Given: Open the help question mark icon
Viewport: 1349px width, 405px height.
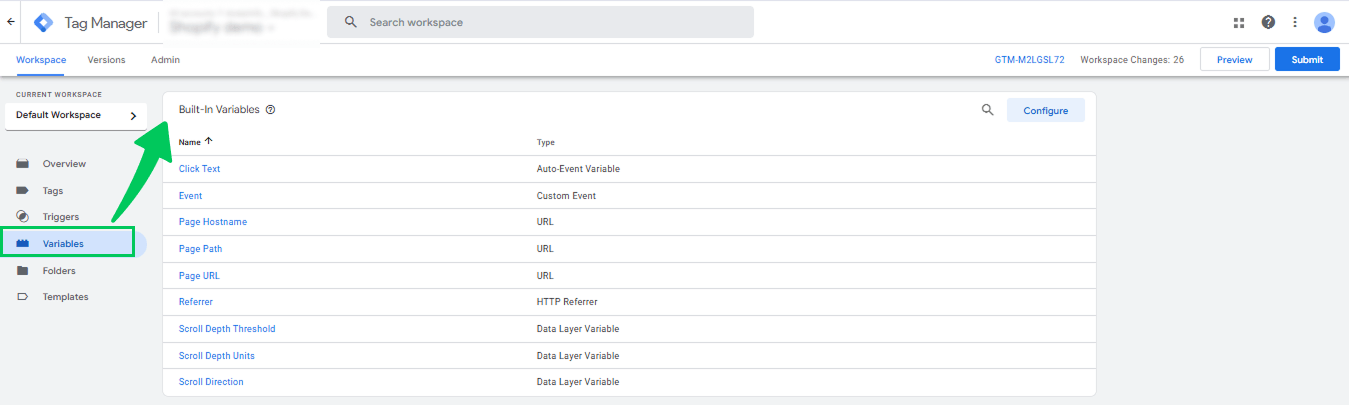Looking at the screenshot, I should pos(1268,22).
